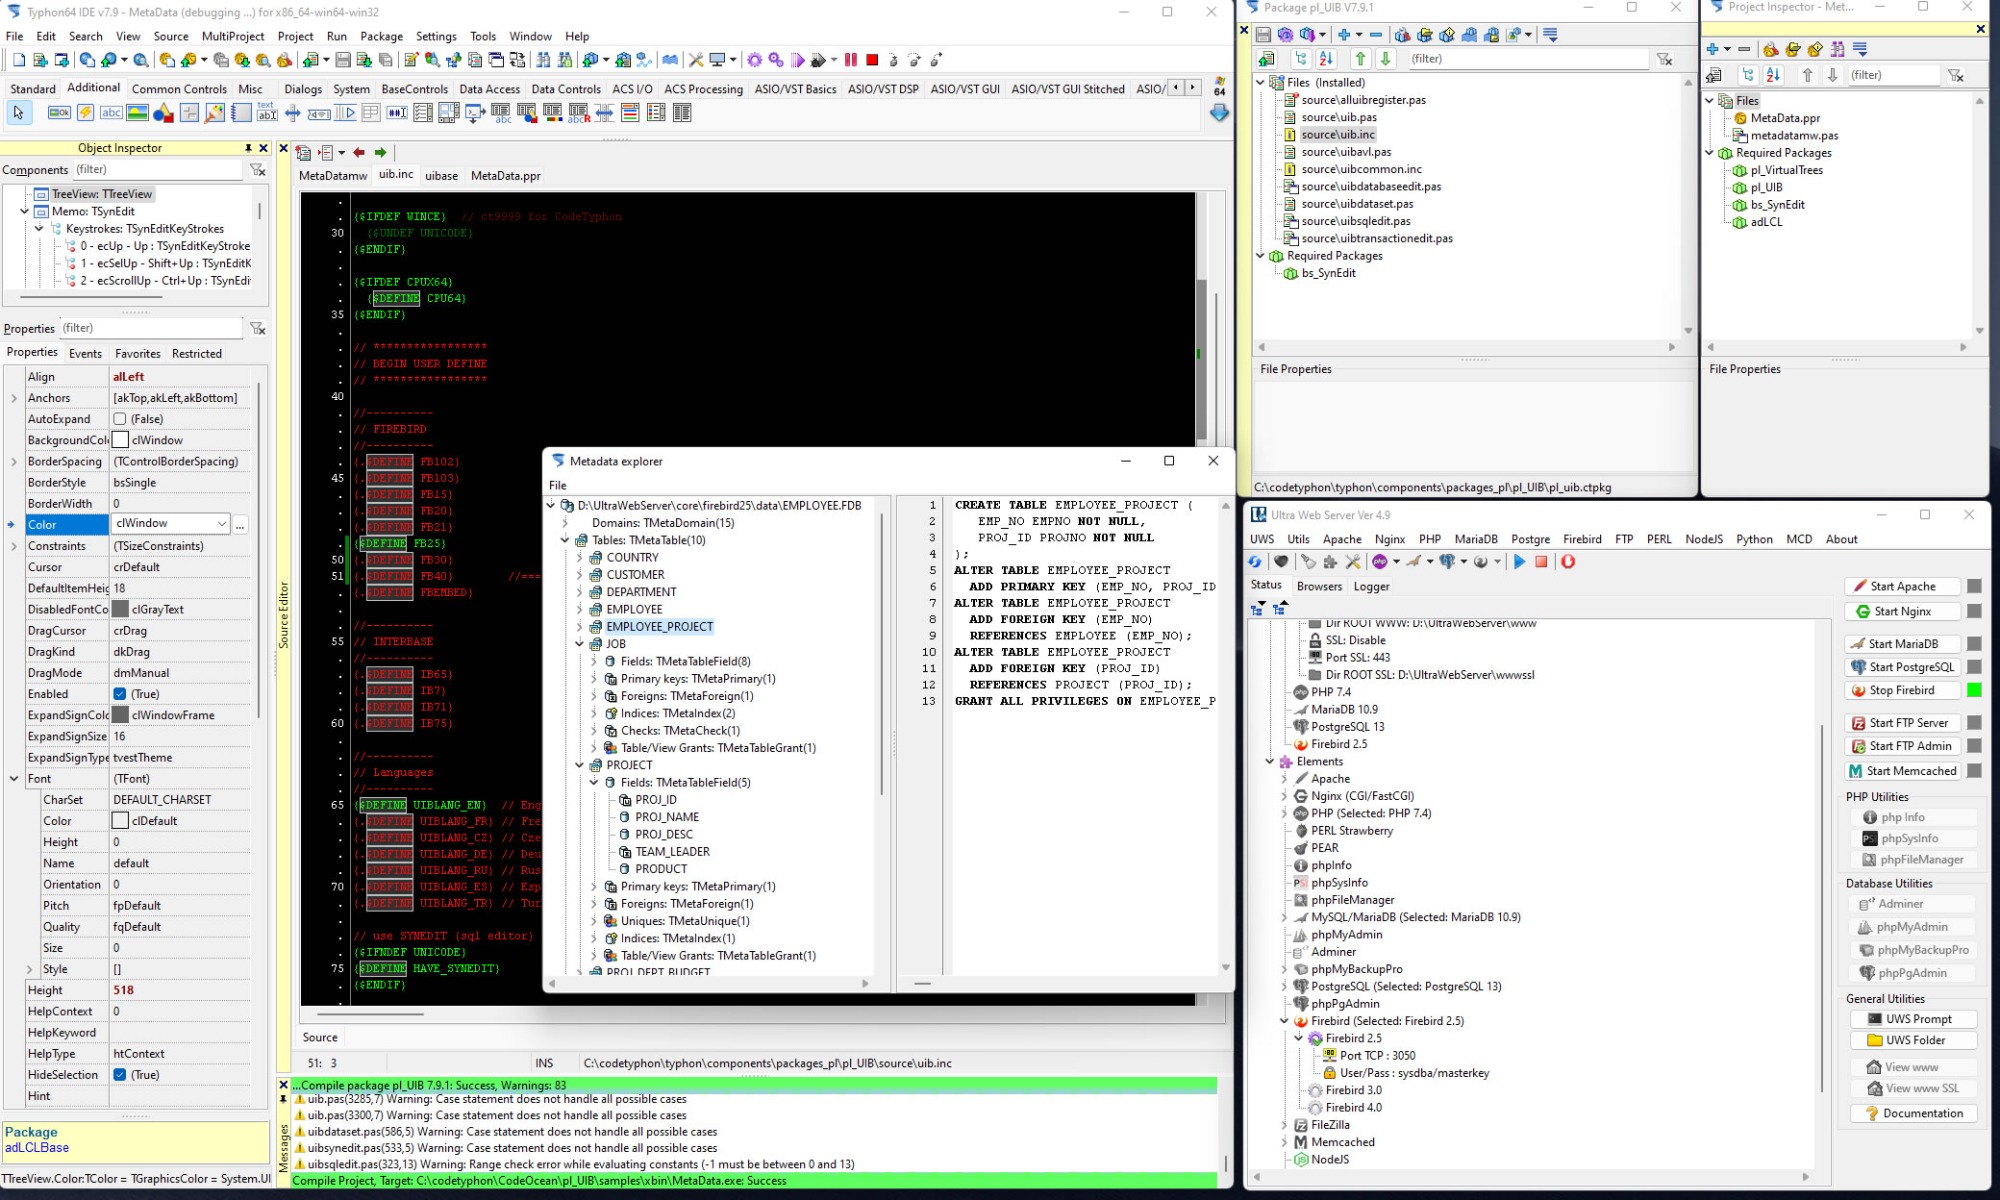This screenshot has height=1200, width=2000.
Task: Click the Documentation button in UWS
Action: tap(1913, 1113)
